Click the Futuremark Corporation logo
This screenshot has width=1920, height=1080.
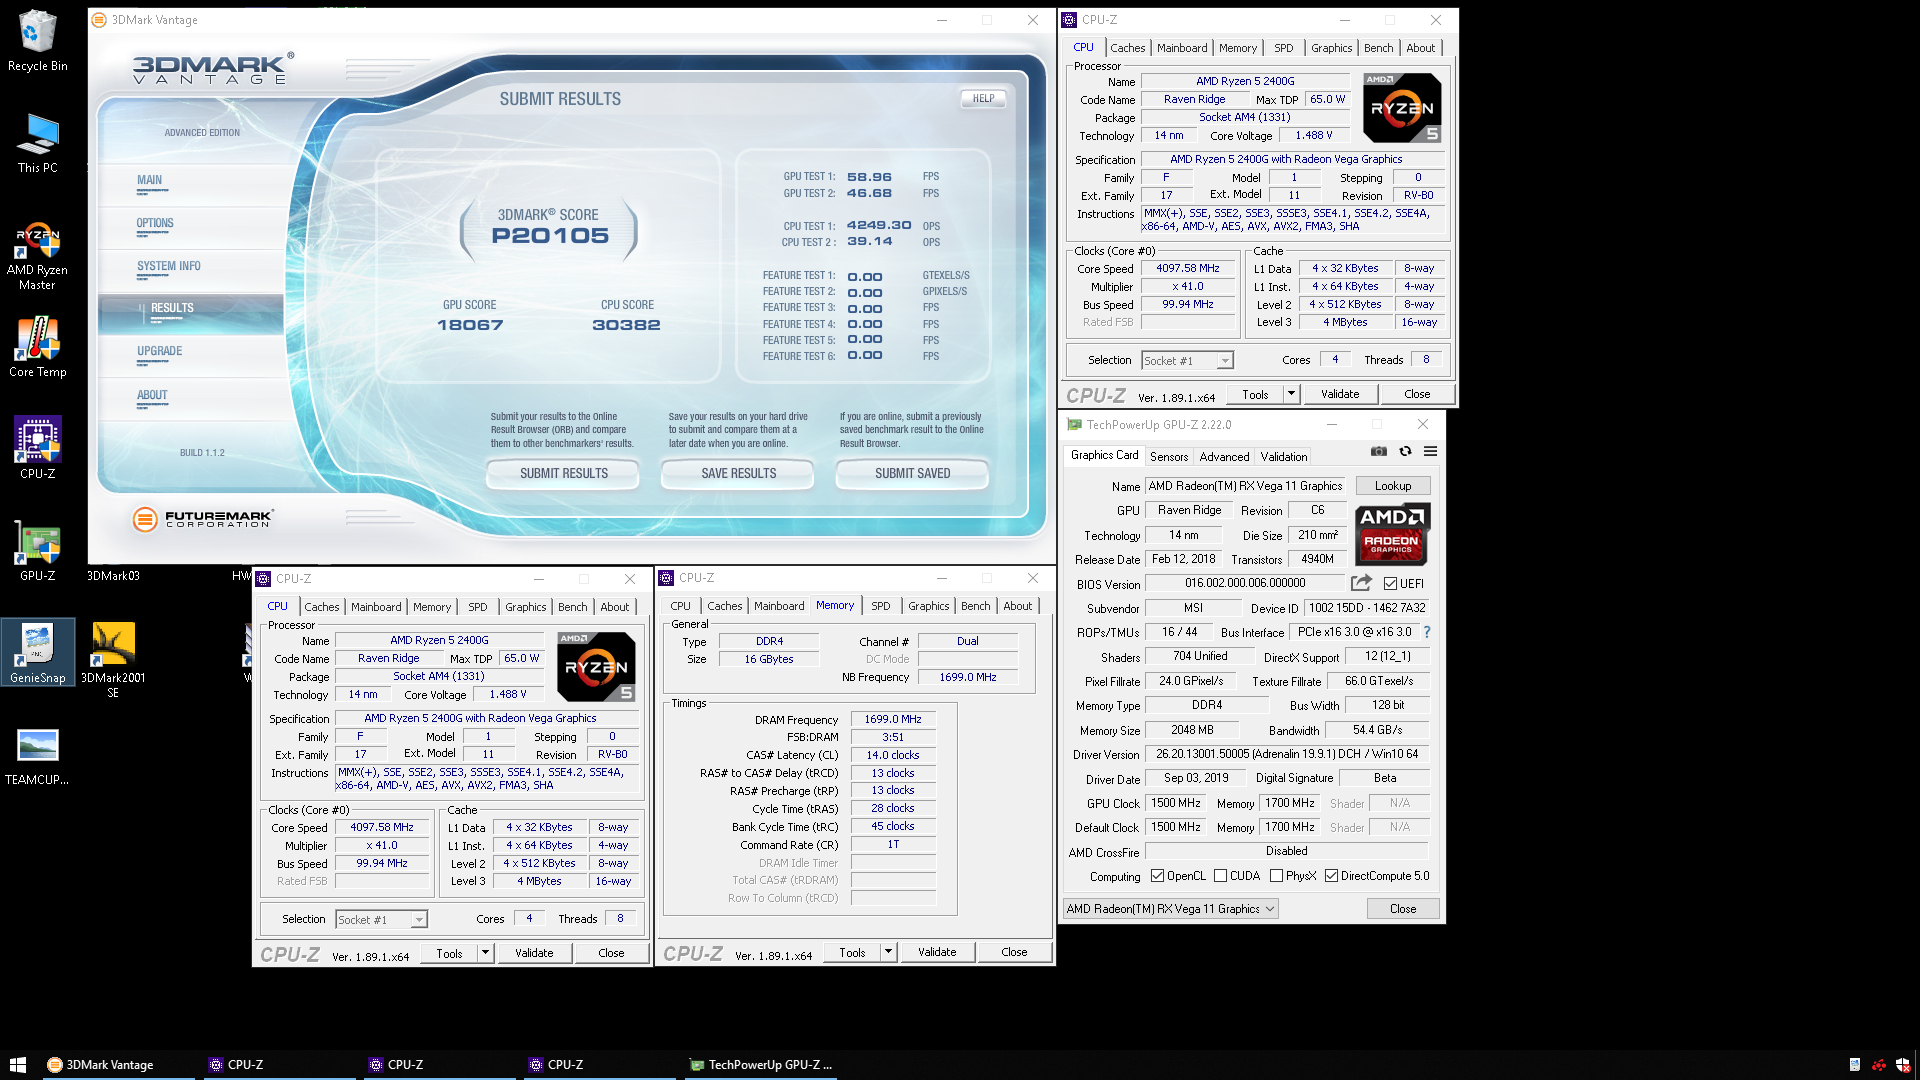pos(203,519)
